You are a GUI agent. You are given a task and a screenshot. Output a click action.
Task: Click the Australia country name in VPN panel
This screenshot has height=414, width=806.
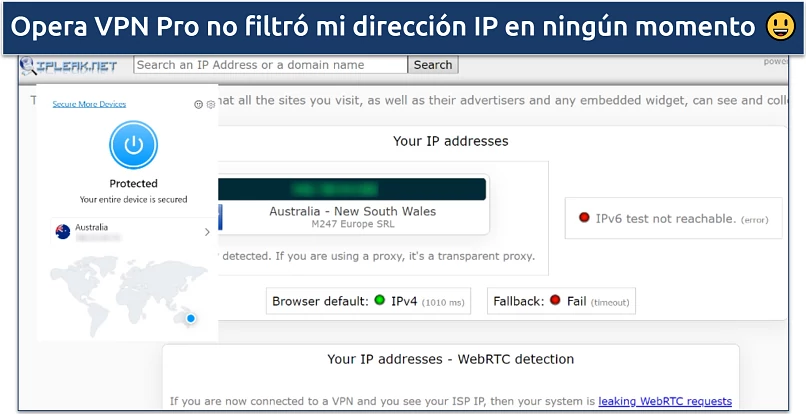pyautogui.click(x=91, y=227)
